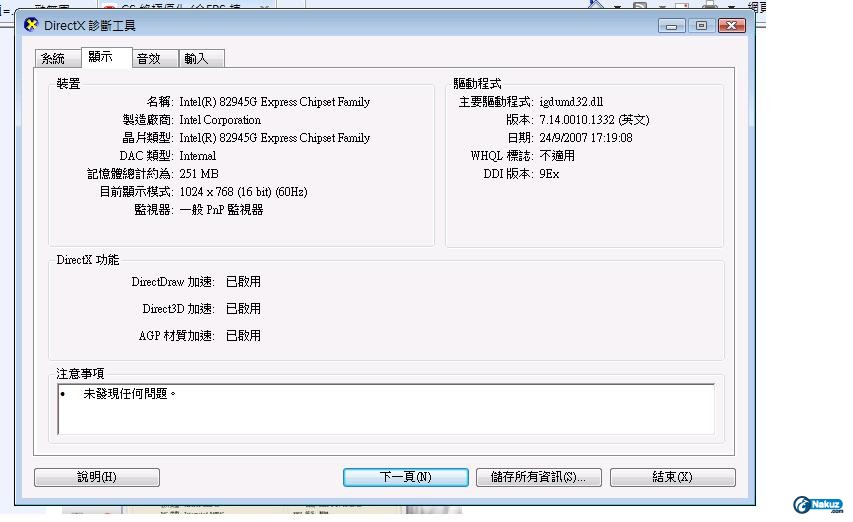Select the 顯示 tab

[x=107, y=57]
